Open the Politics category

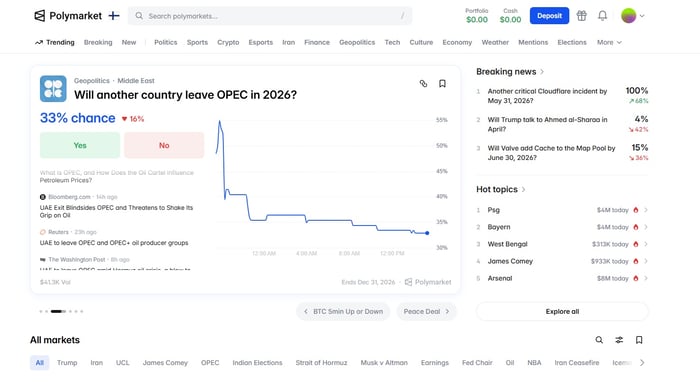tap(166, 42)
